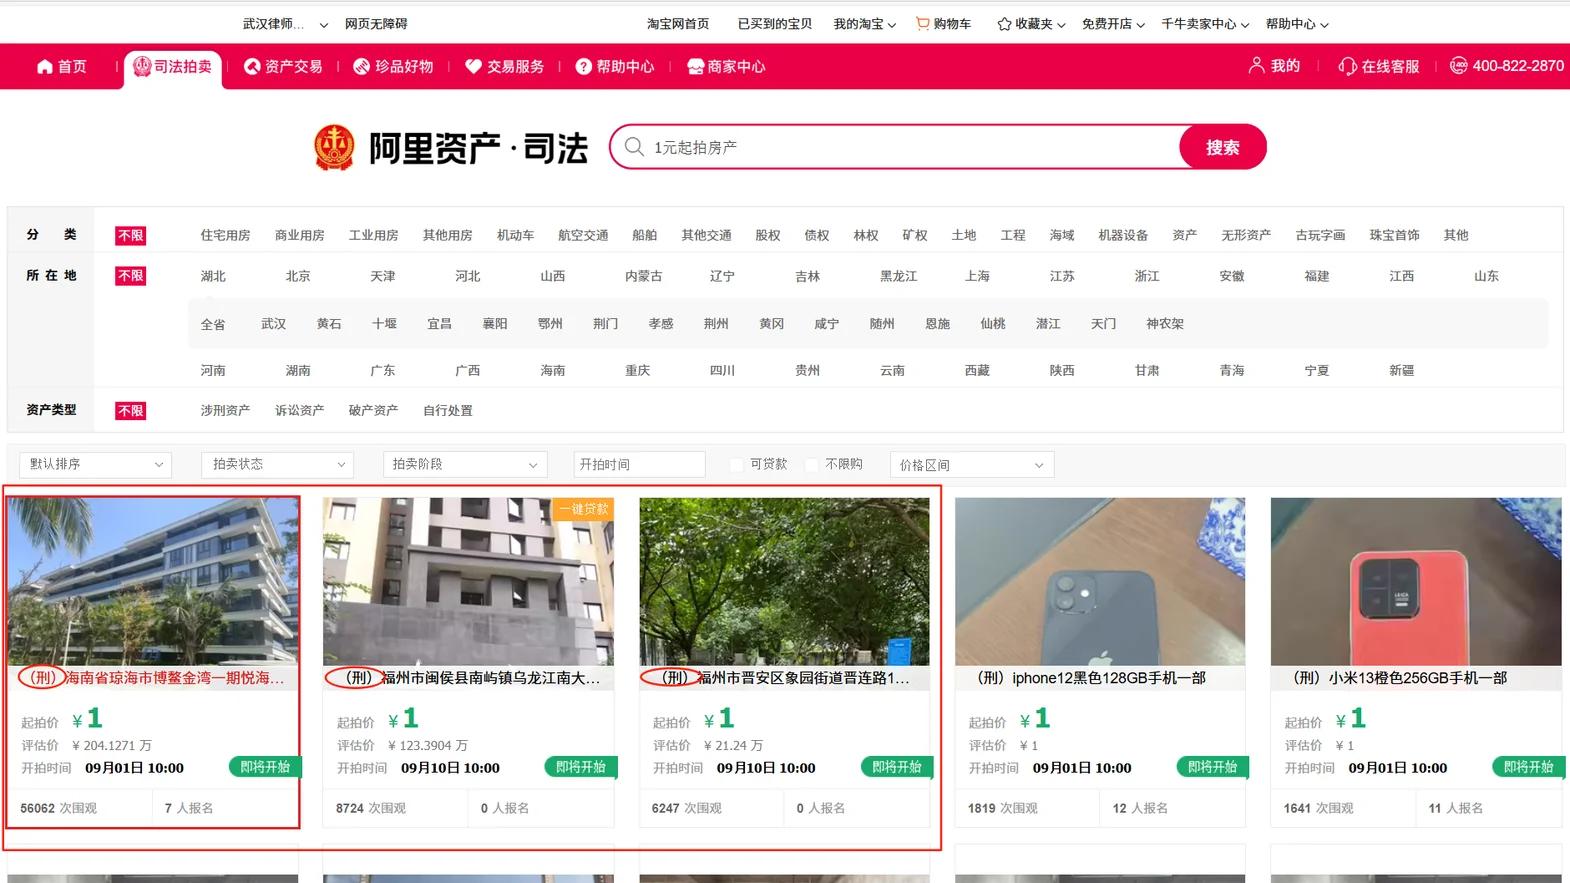Open 帮助中心 question mark icon
This screenshot has height=883, width=1570.
point(584,67)
